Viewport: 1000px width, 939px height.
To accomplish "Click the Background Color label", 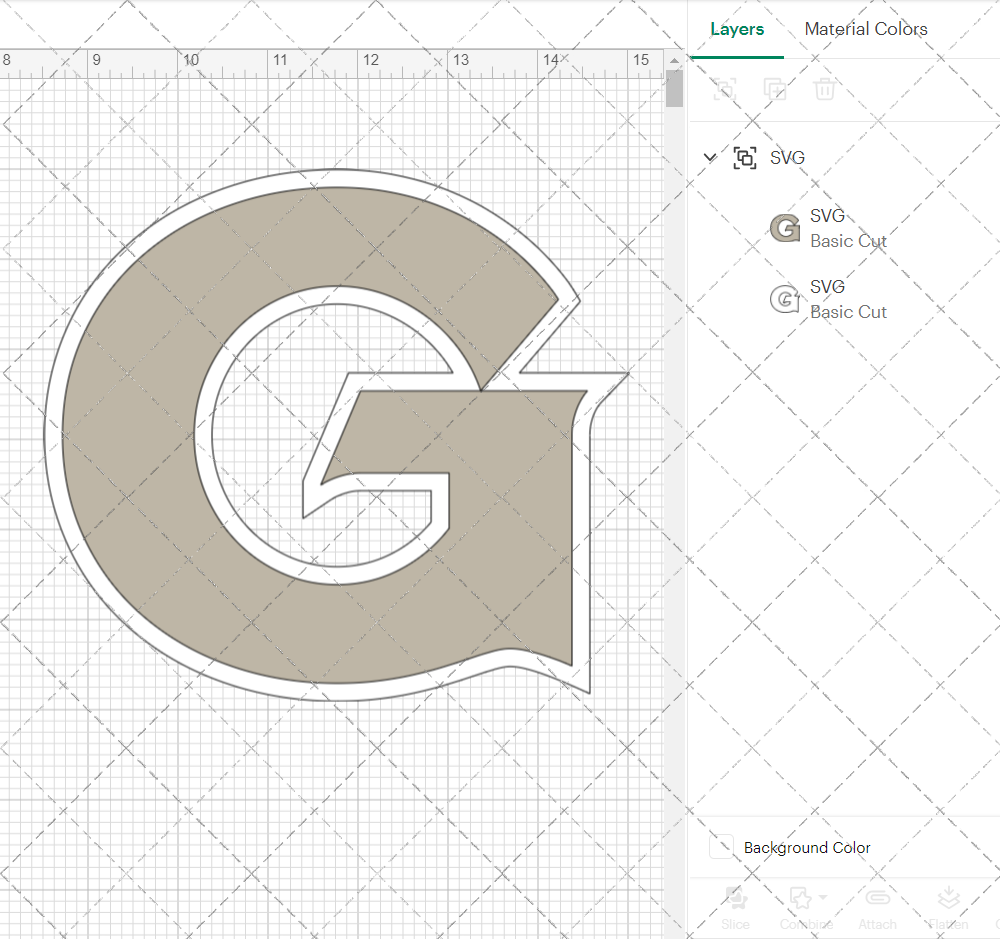I will click(x=807, y=847).
